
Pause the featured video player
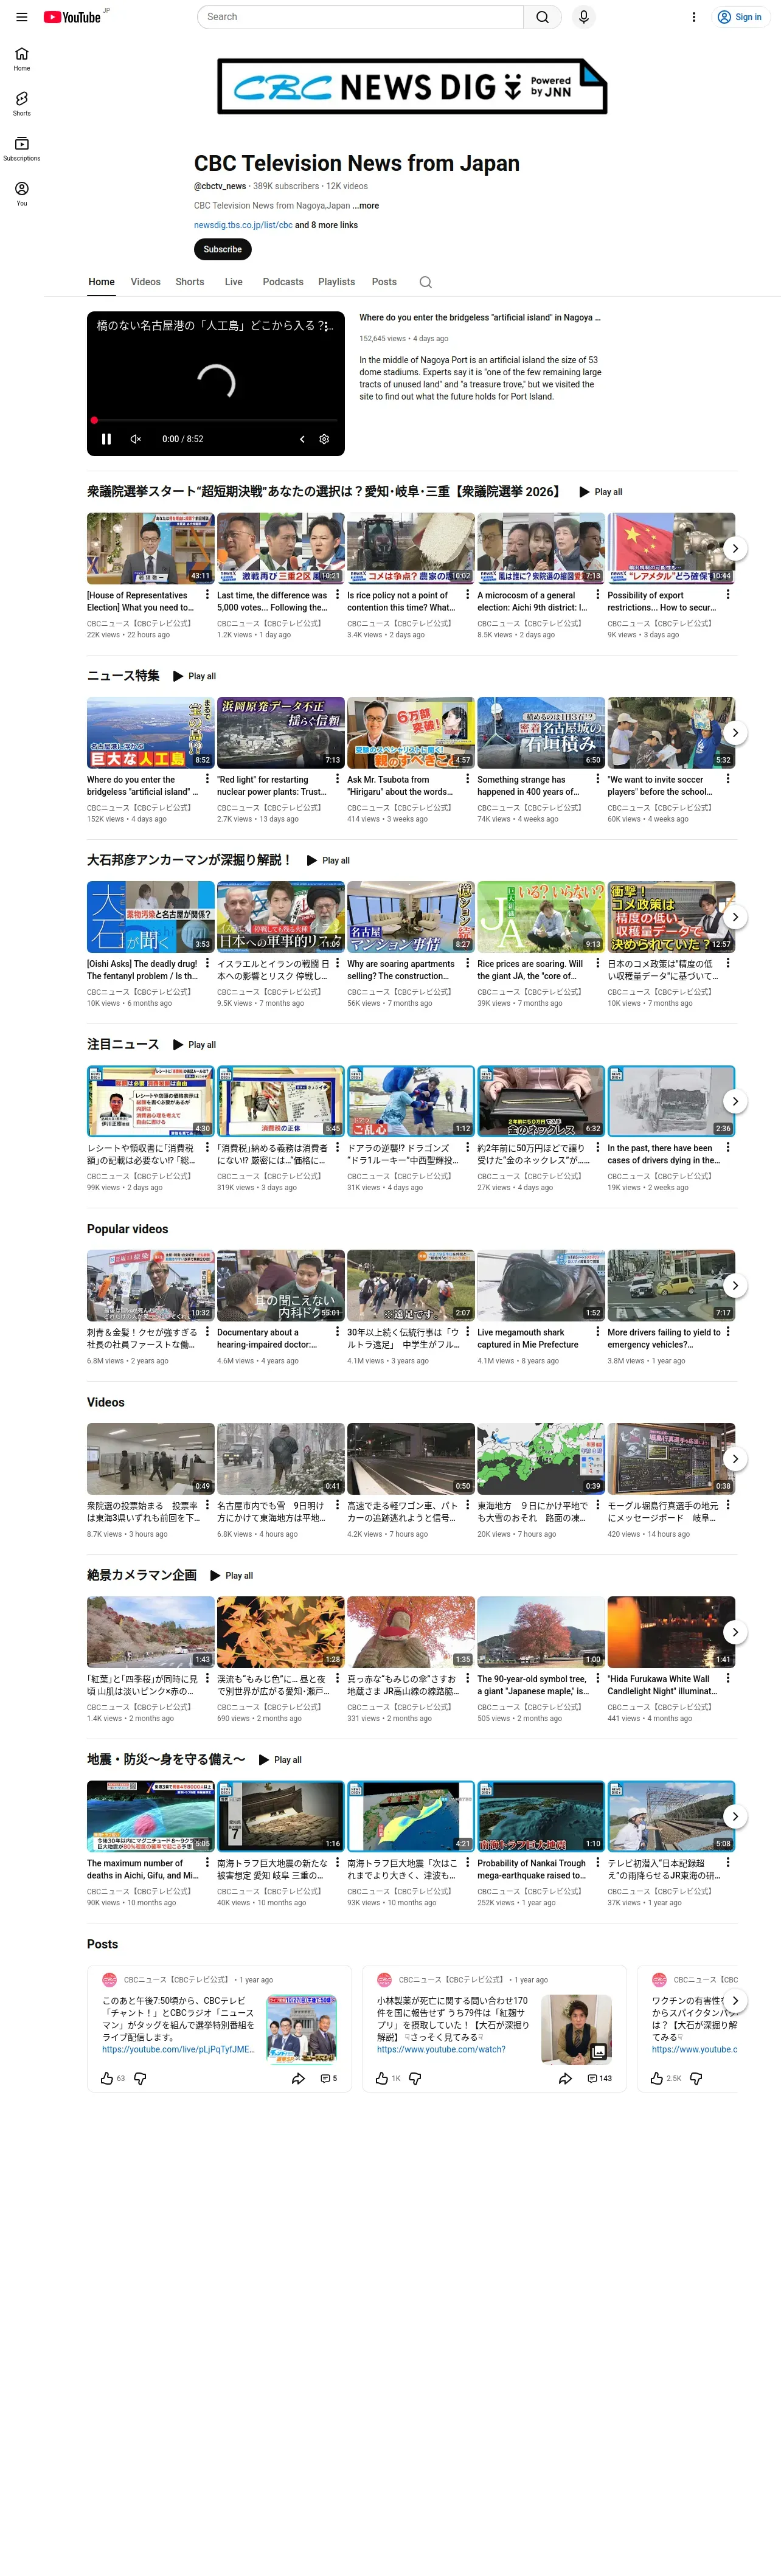[x=106, y=439]
